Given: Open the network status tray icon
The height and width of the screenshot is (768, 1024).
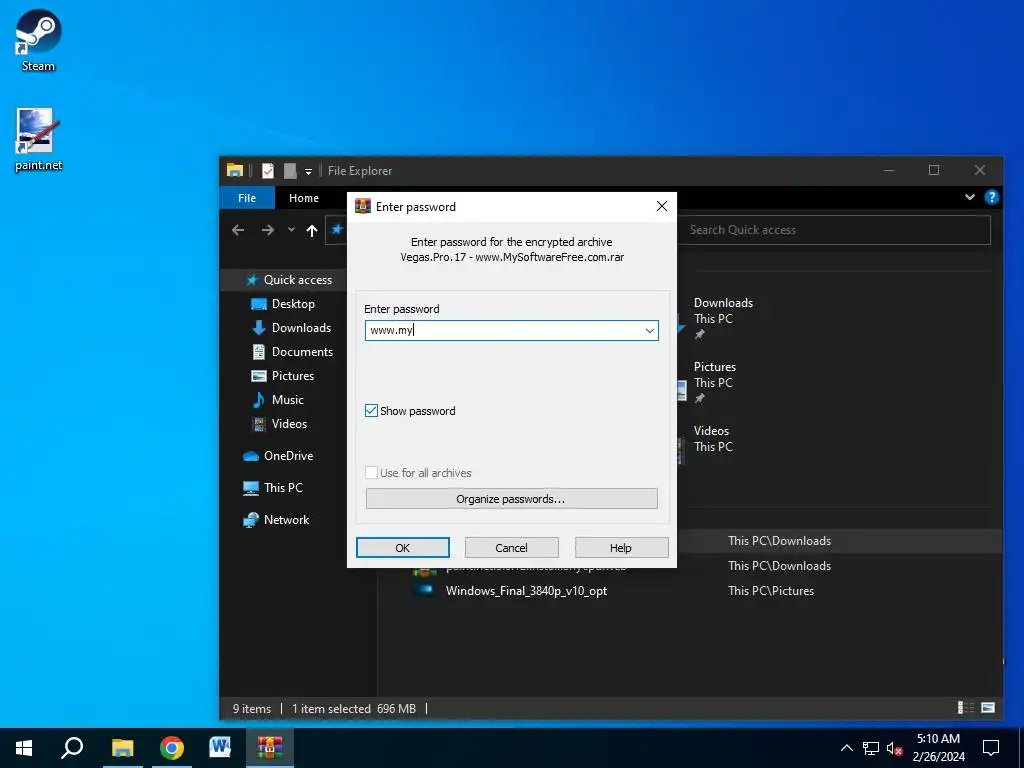Looking at the screenshot, I should [x=871, y=748].
